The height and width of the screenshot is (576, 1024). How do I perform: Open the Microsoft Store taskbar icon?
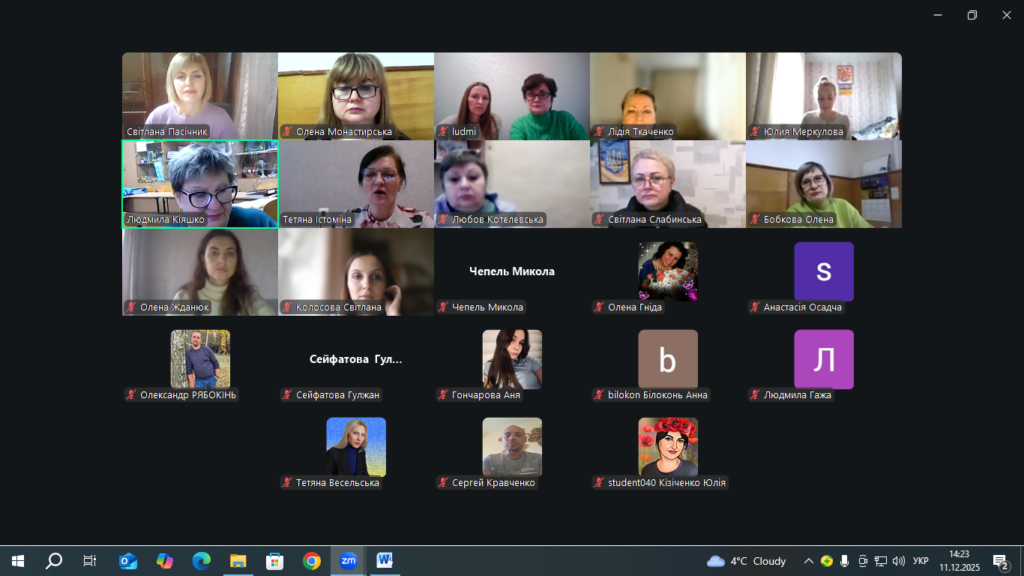coord(274,561)
